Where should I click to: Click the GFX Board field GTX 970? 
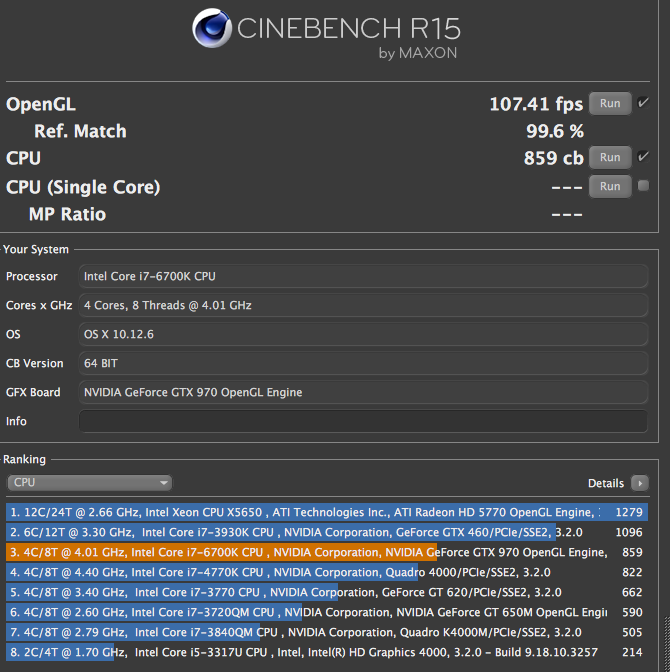[363, 392]
